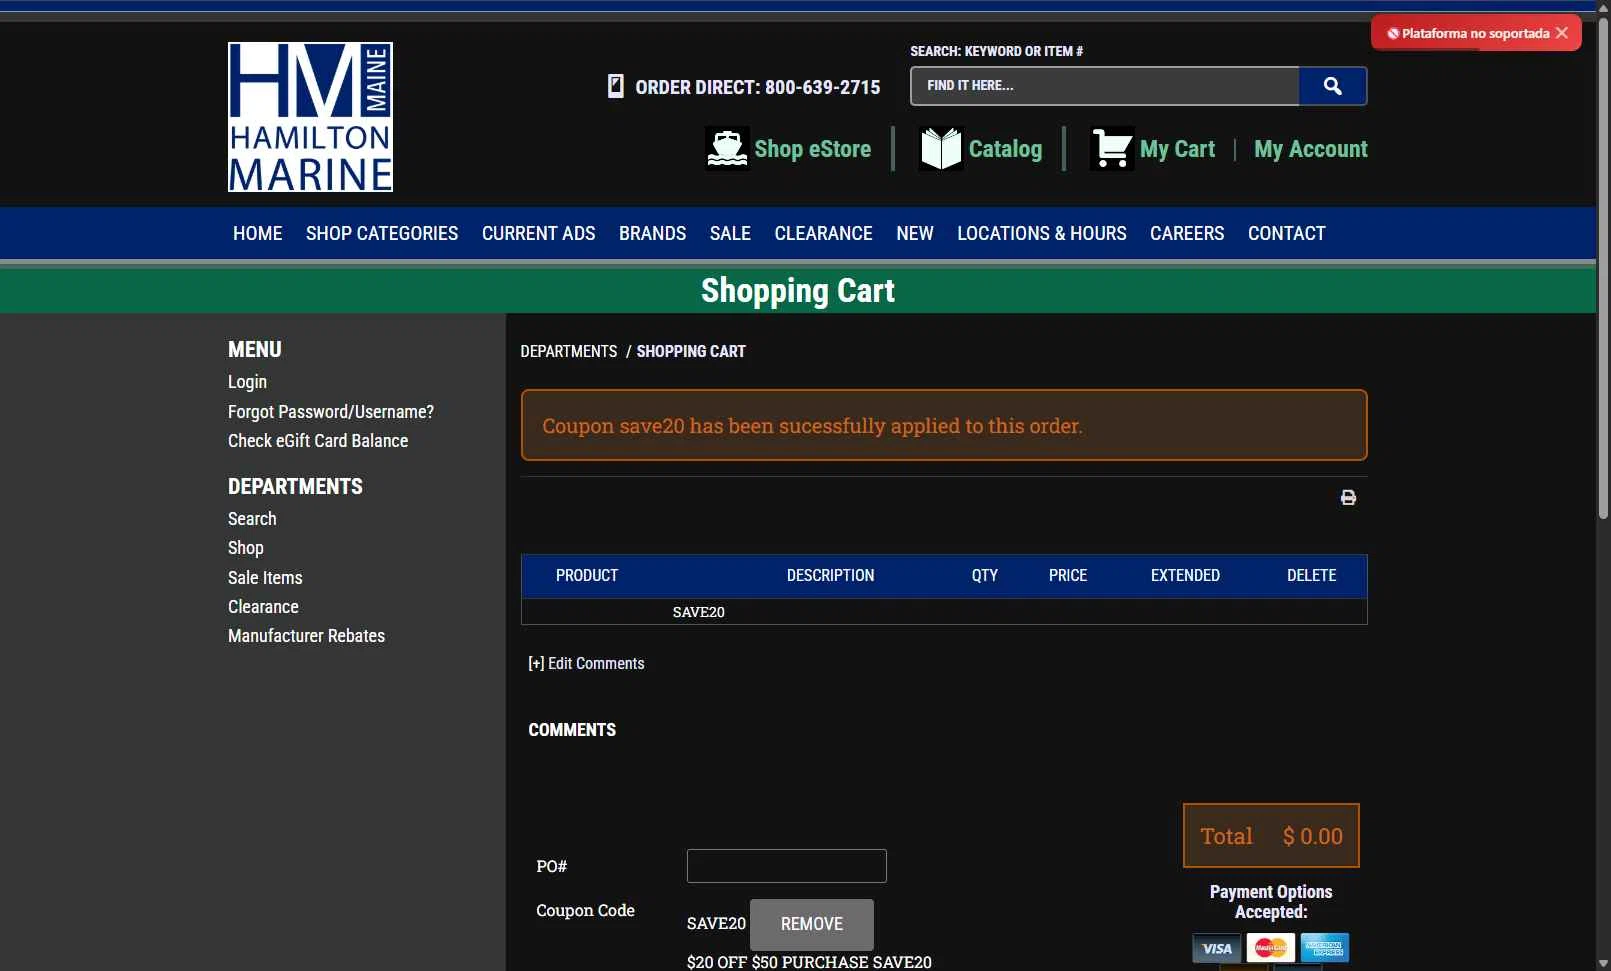Click the DEPARTMENTS breadcrumb
The width and height of the screenshot is (1611, 971).
(568, 351)
